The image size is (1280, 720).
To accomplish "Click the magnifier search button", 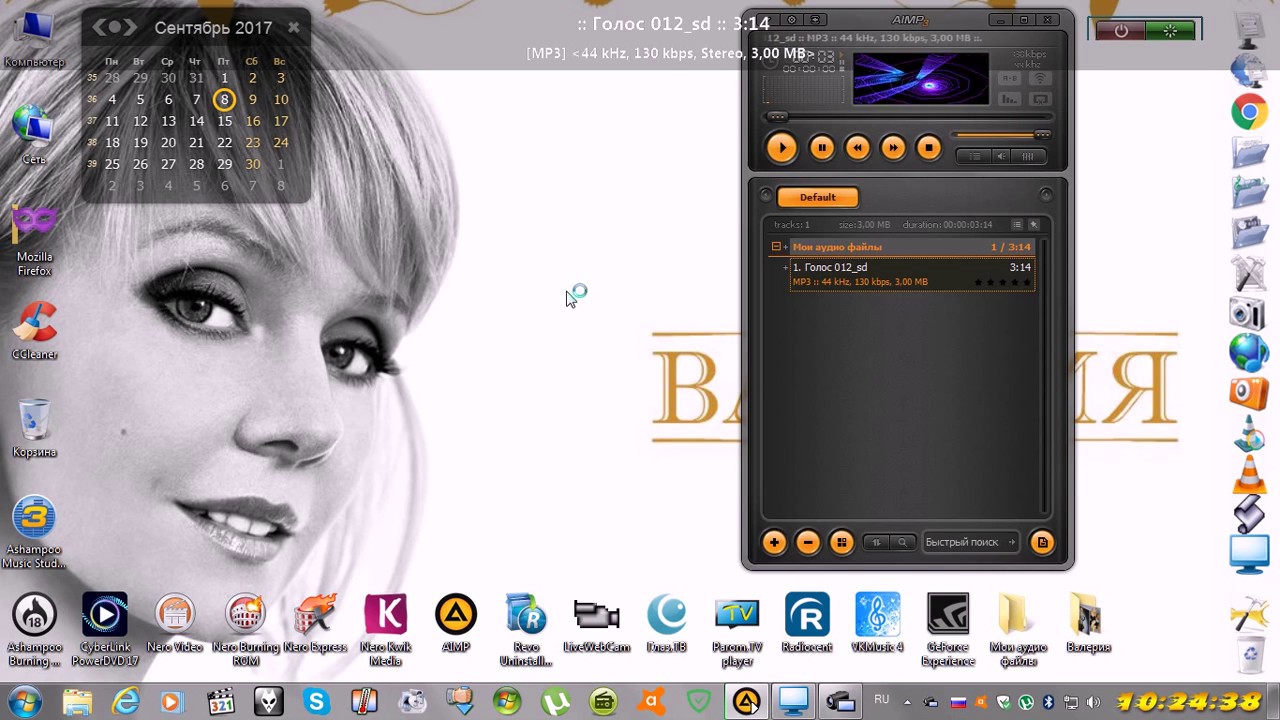I will [x=902, y=542].
